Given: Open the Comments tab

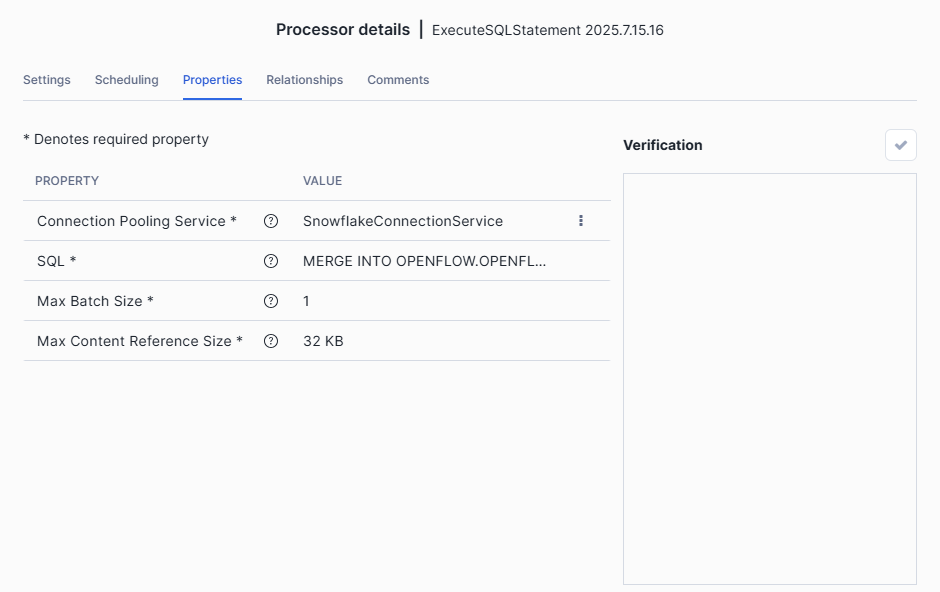Looking at the screenshot, I should (x=398, y=80).
